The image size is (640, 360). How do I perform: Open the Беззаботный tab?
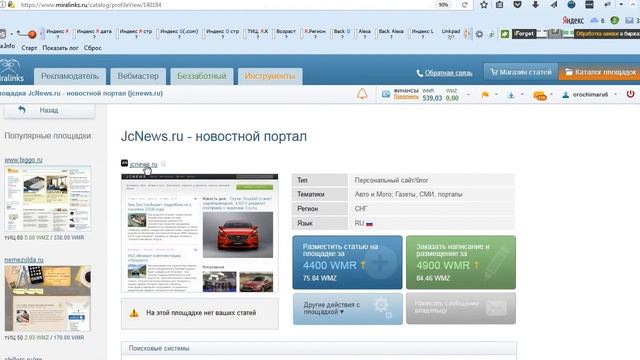(x=202, y=76)
